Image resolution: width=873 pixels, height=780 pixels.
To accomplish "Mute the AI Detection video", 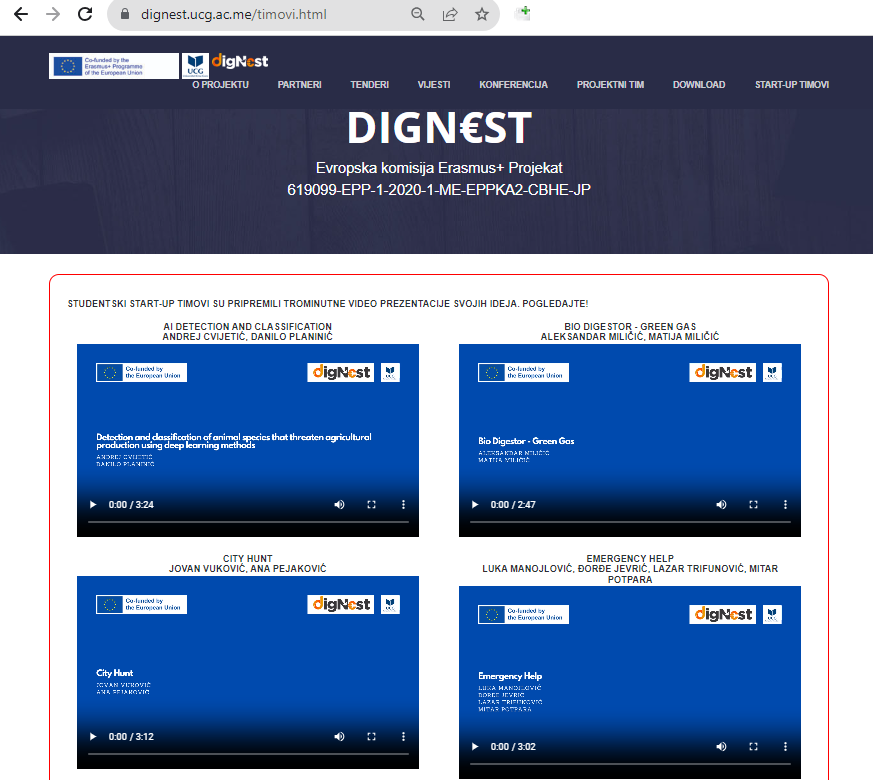I will coord(339,504).
